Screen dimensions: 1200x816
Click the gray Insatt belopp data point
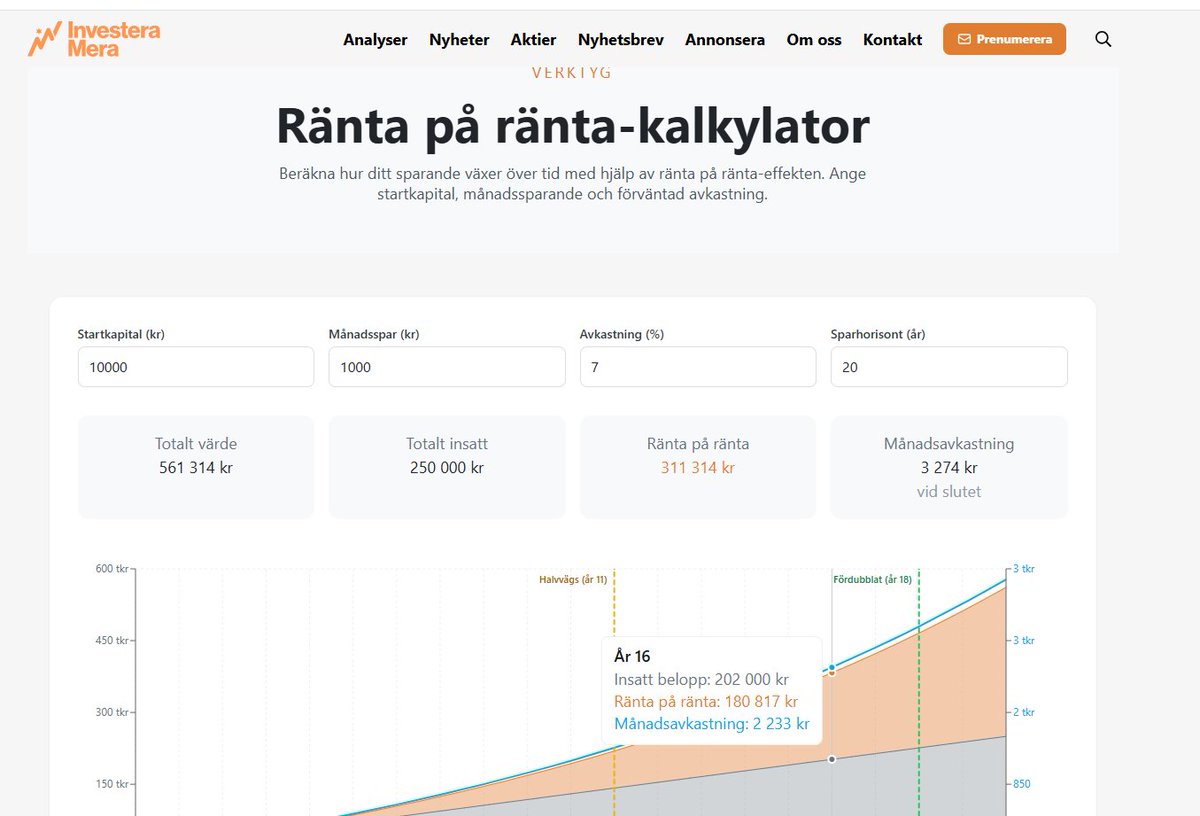831,759
